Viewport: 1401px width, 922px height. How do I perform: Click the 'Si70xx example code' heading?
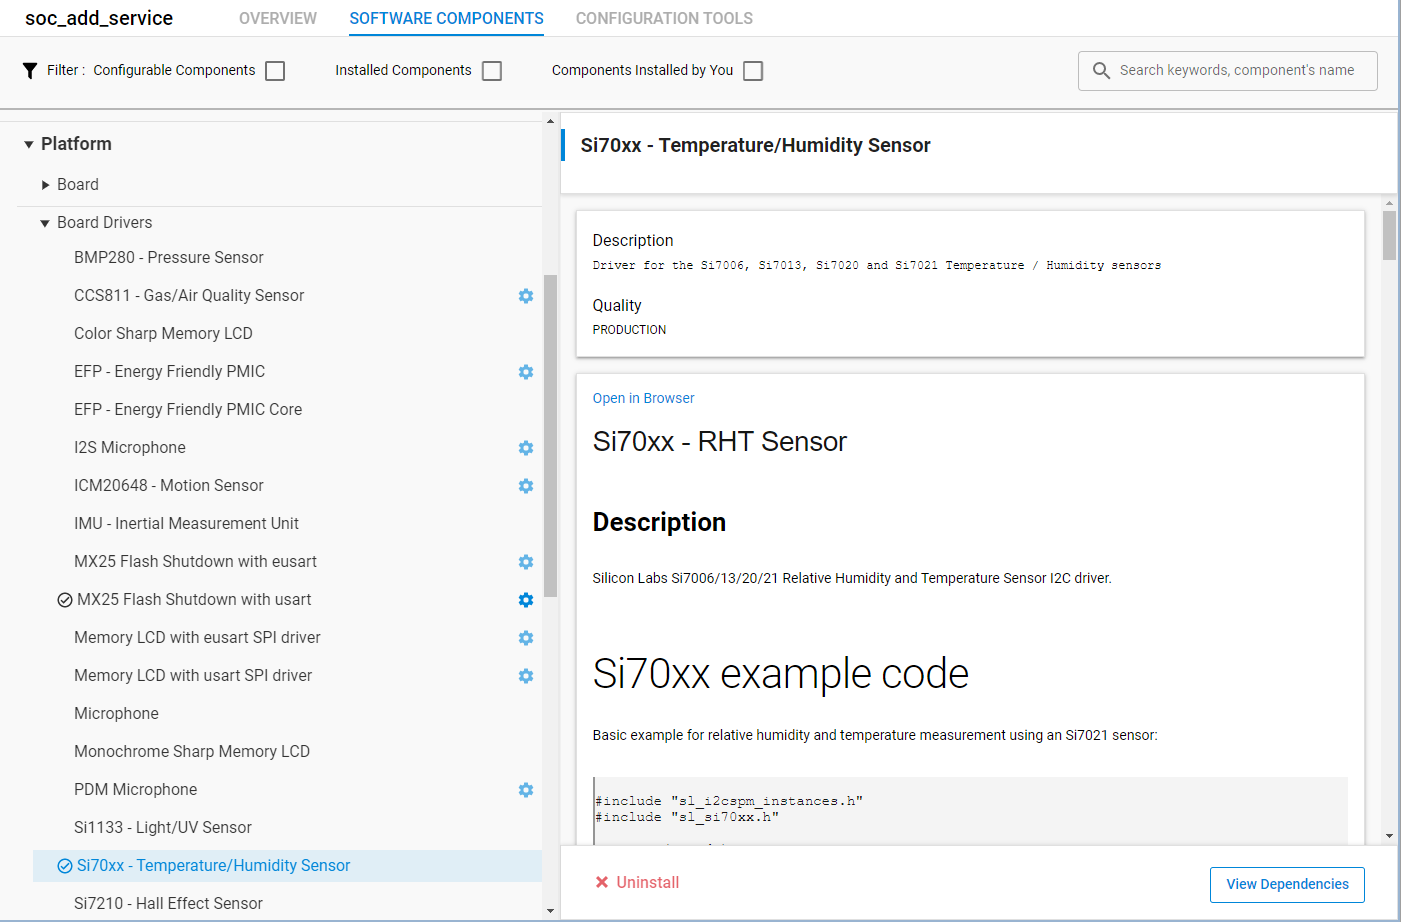781,674
